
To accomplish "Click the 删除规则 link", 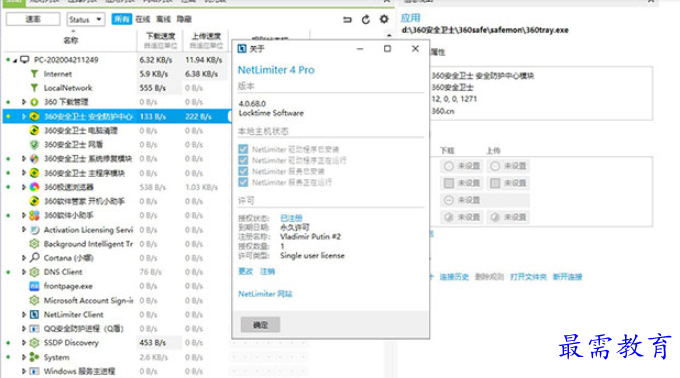I will coord(489,277).
